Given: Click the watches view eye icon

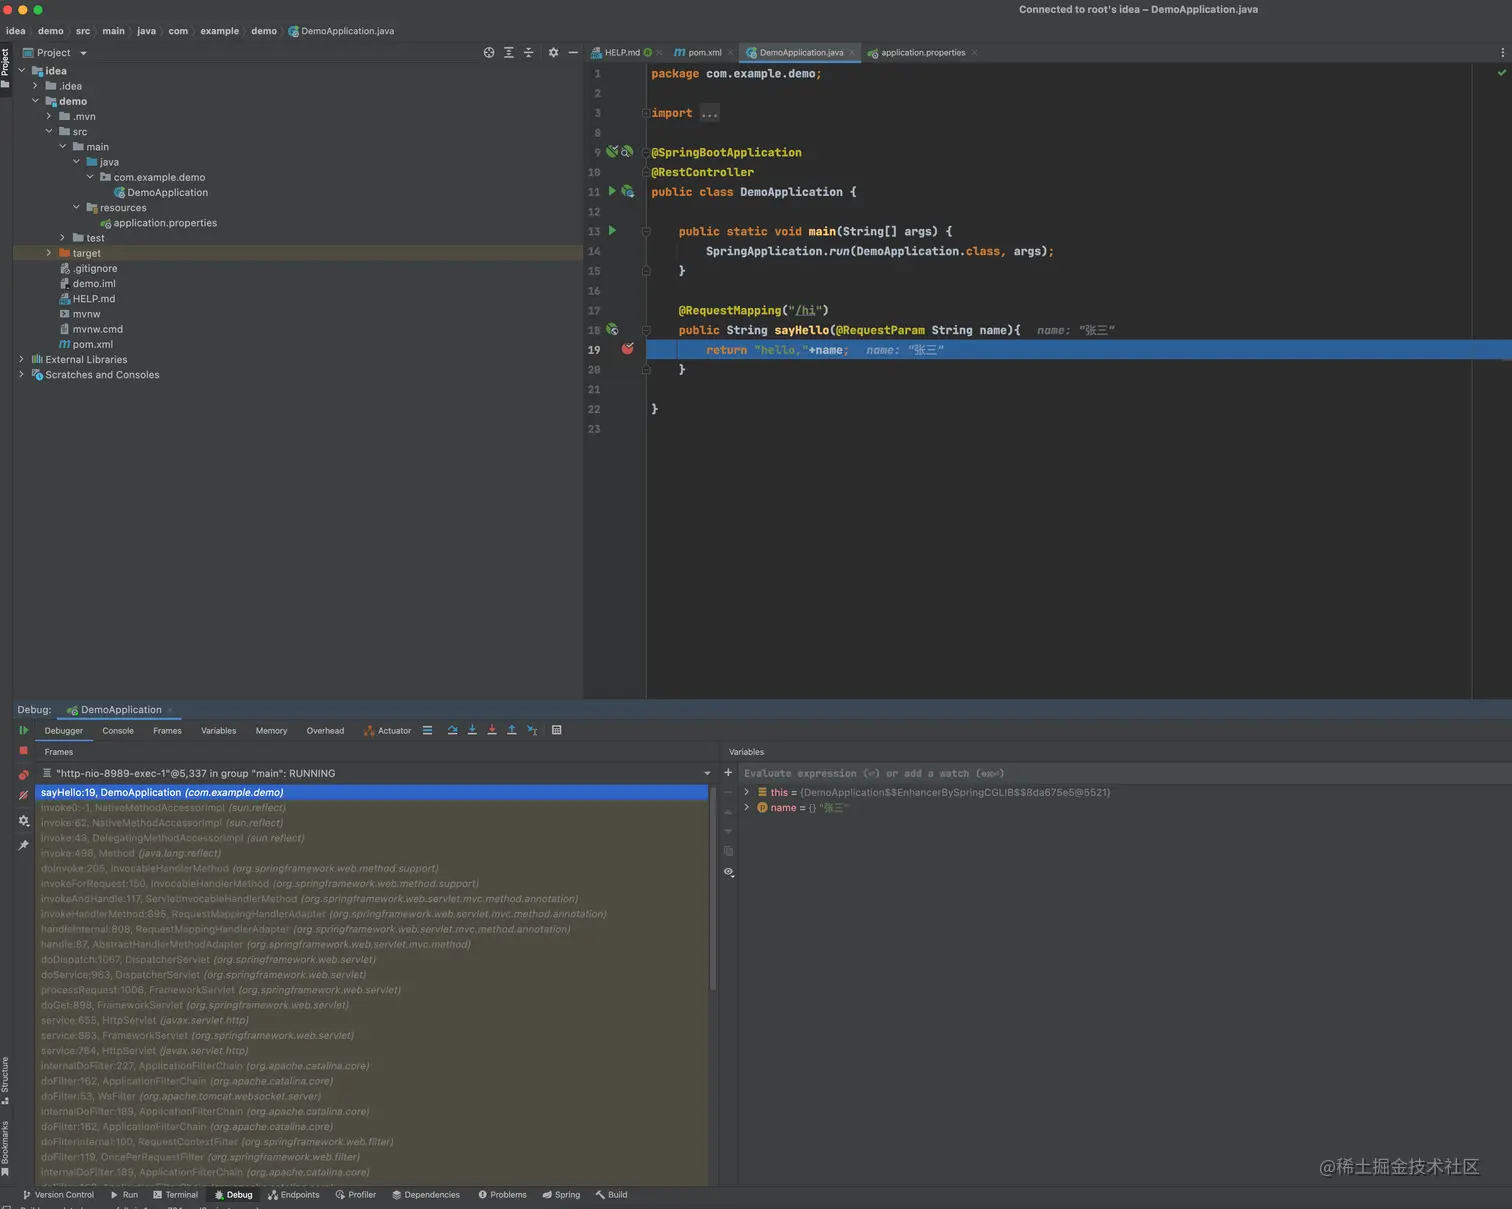Looking at the screenshot, I should (728, 872).
